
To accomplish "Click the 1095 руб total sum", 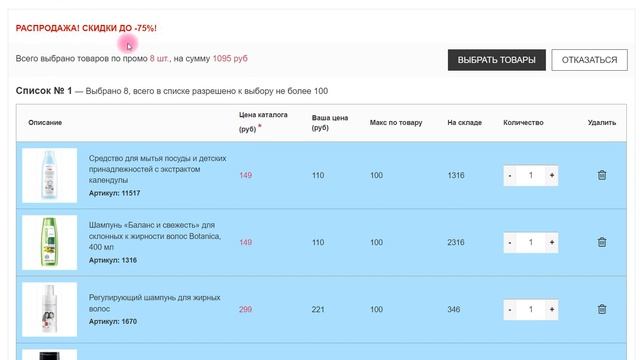I will click(x=230, y=58).
